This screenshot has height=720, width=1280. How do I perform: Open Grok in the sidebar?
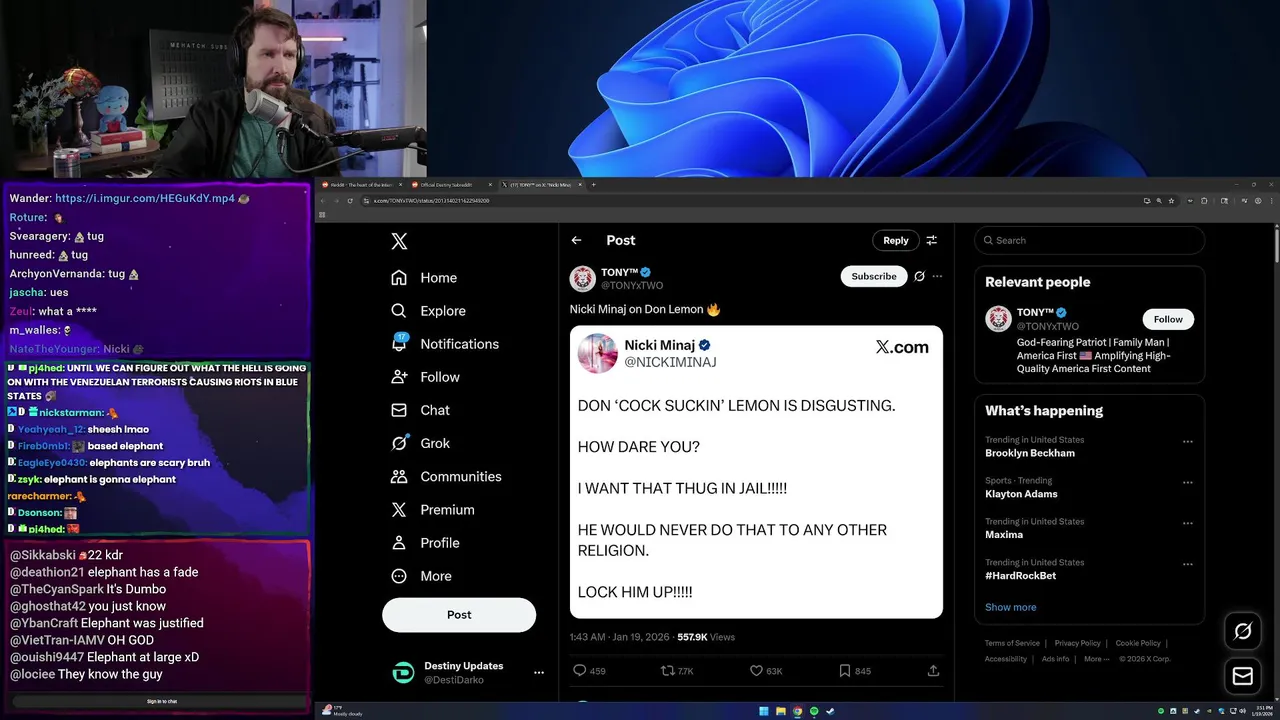(x=420, y=443)
